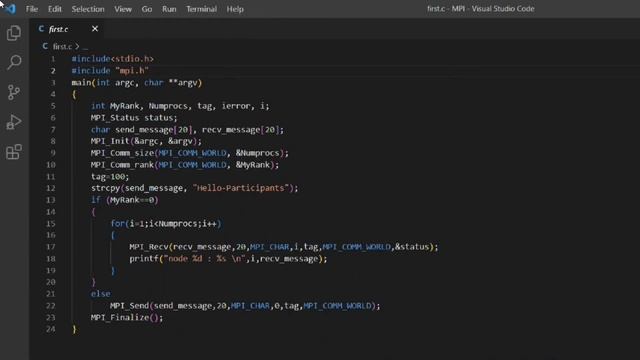
Task: Open the Explorer view in activity bar
Action: [14, 33]
